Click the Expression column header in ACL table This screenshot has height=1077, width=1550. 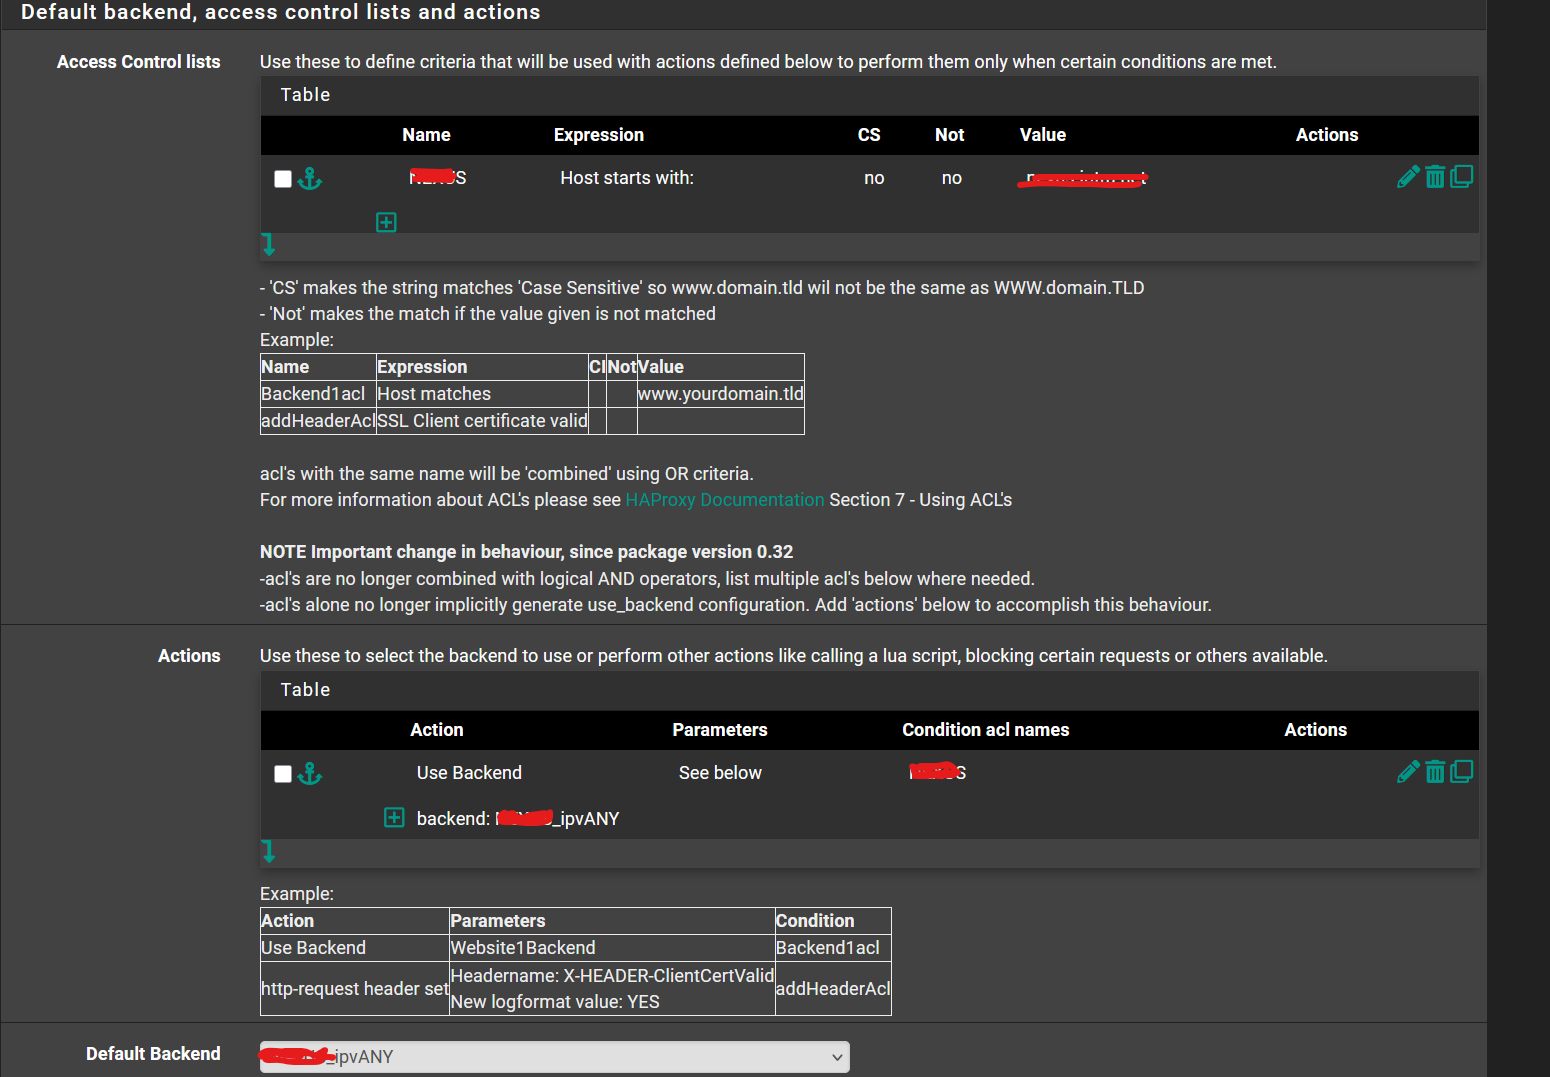pos(599,135)
